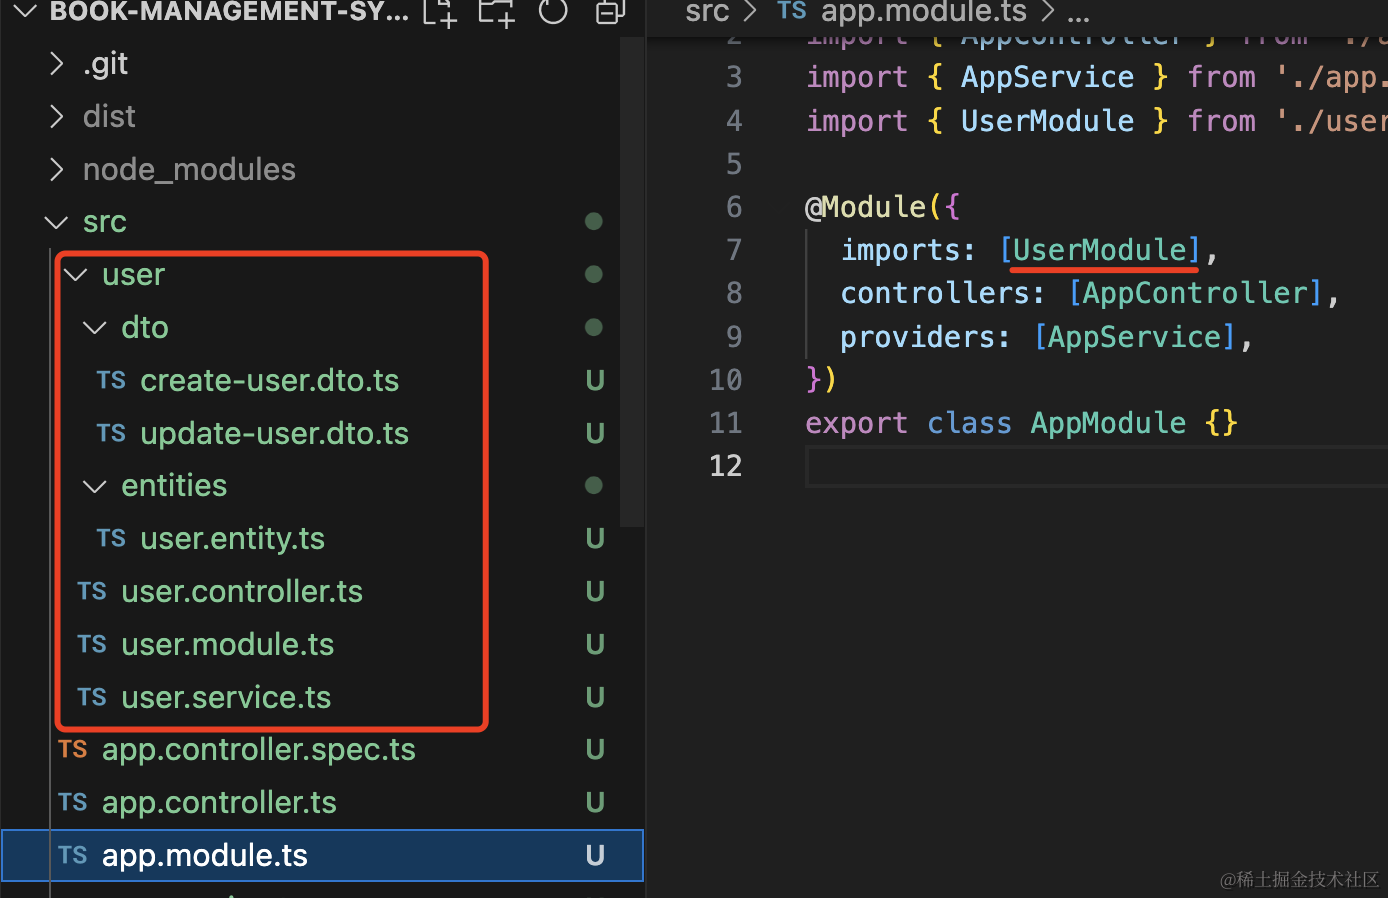Click the New Folder icon in explorer header
Screen dimensions: 1388x898
coord(496,12)
